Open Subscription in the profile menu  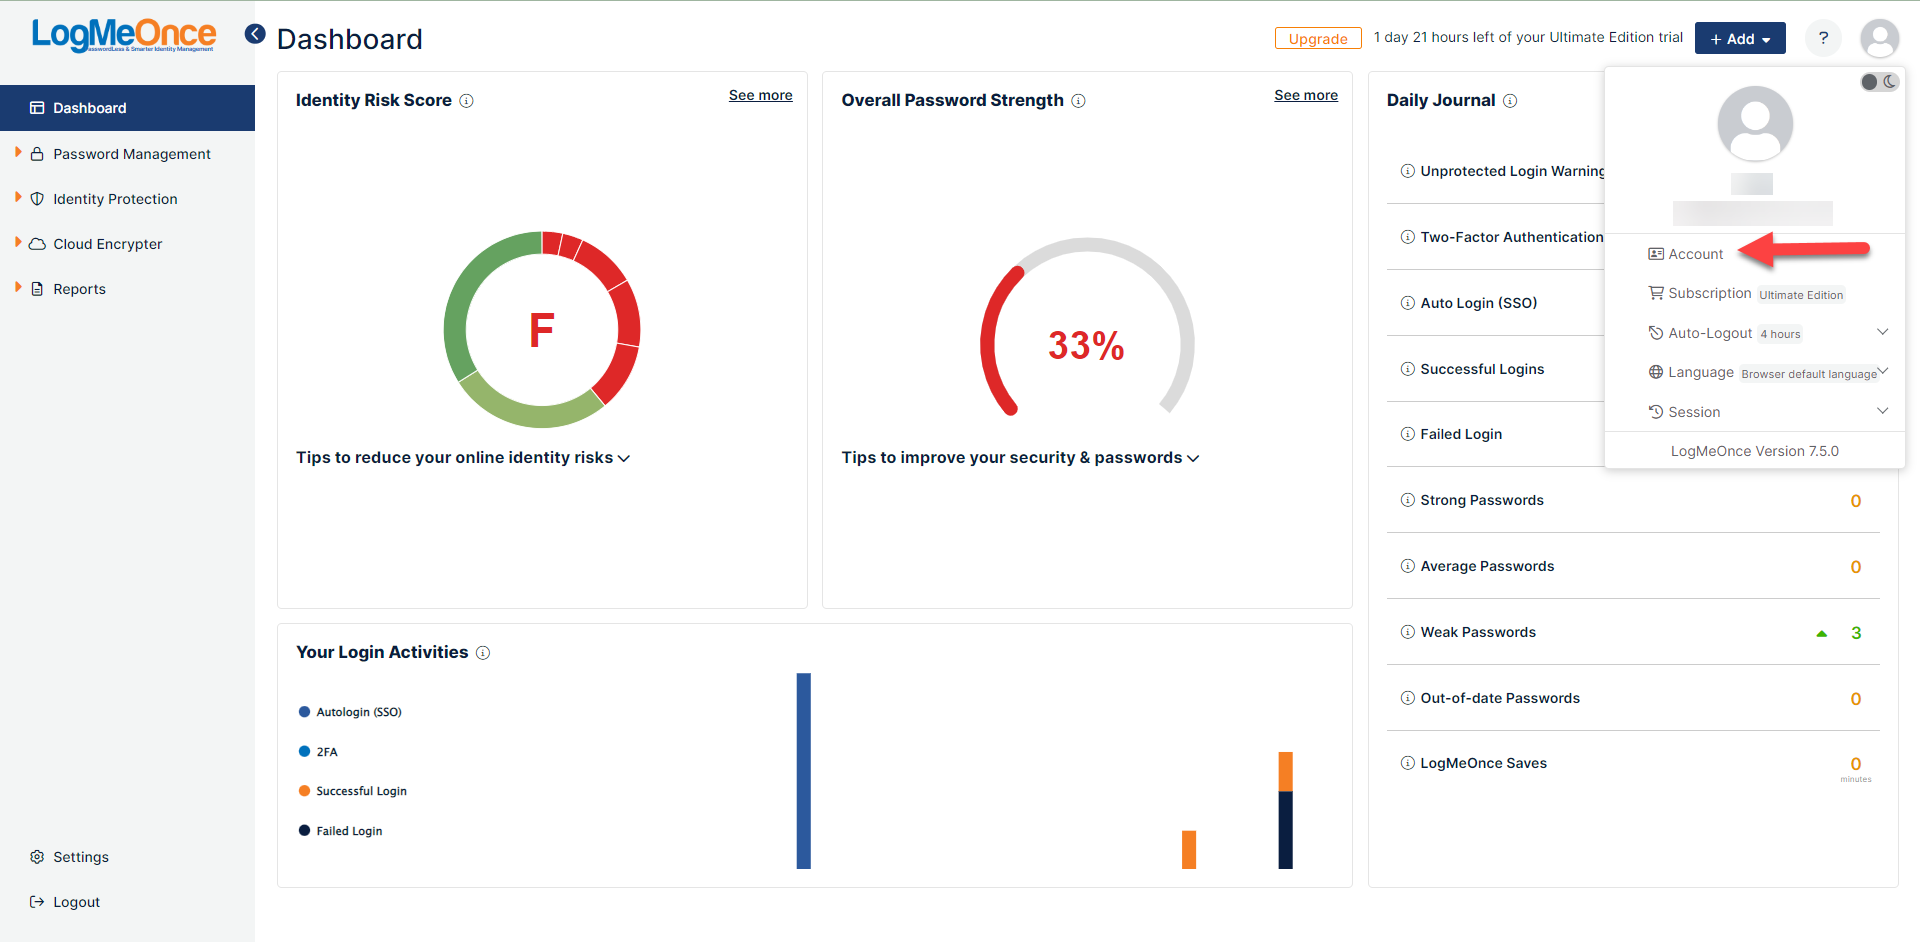(x=1746, y=294)
